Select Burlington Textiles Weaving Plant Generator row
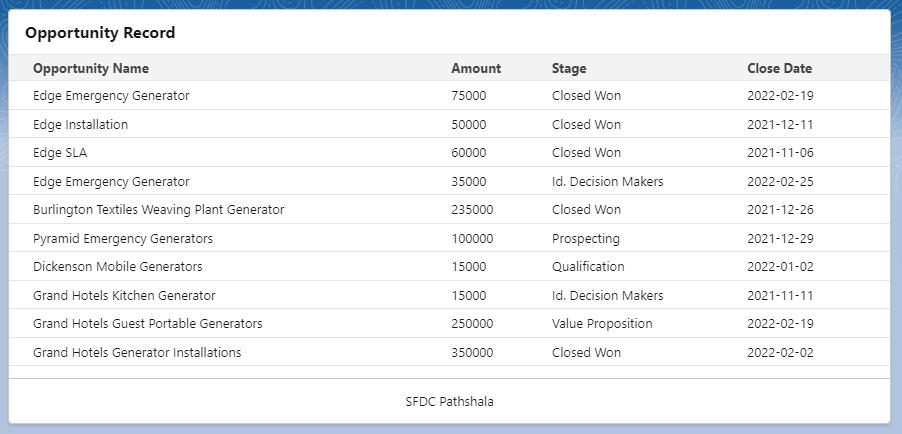The width and height of the screenshot is (902, 434). [158, 210]
